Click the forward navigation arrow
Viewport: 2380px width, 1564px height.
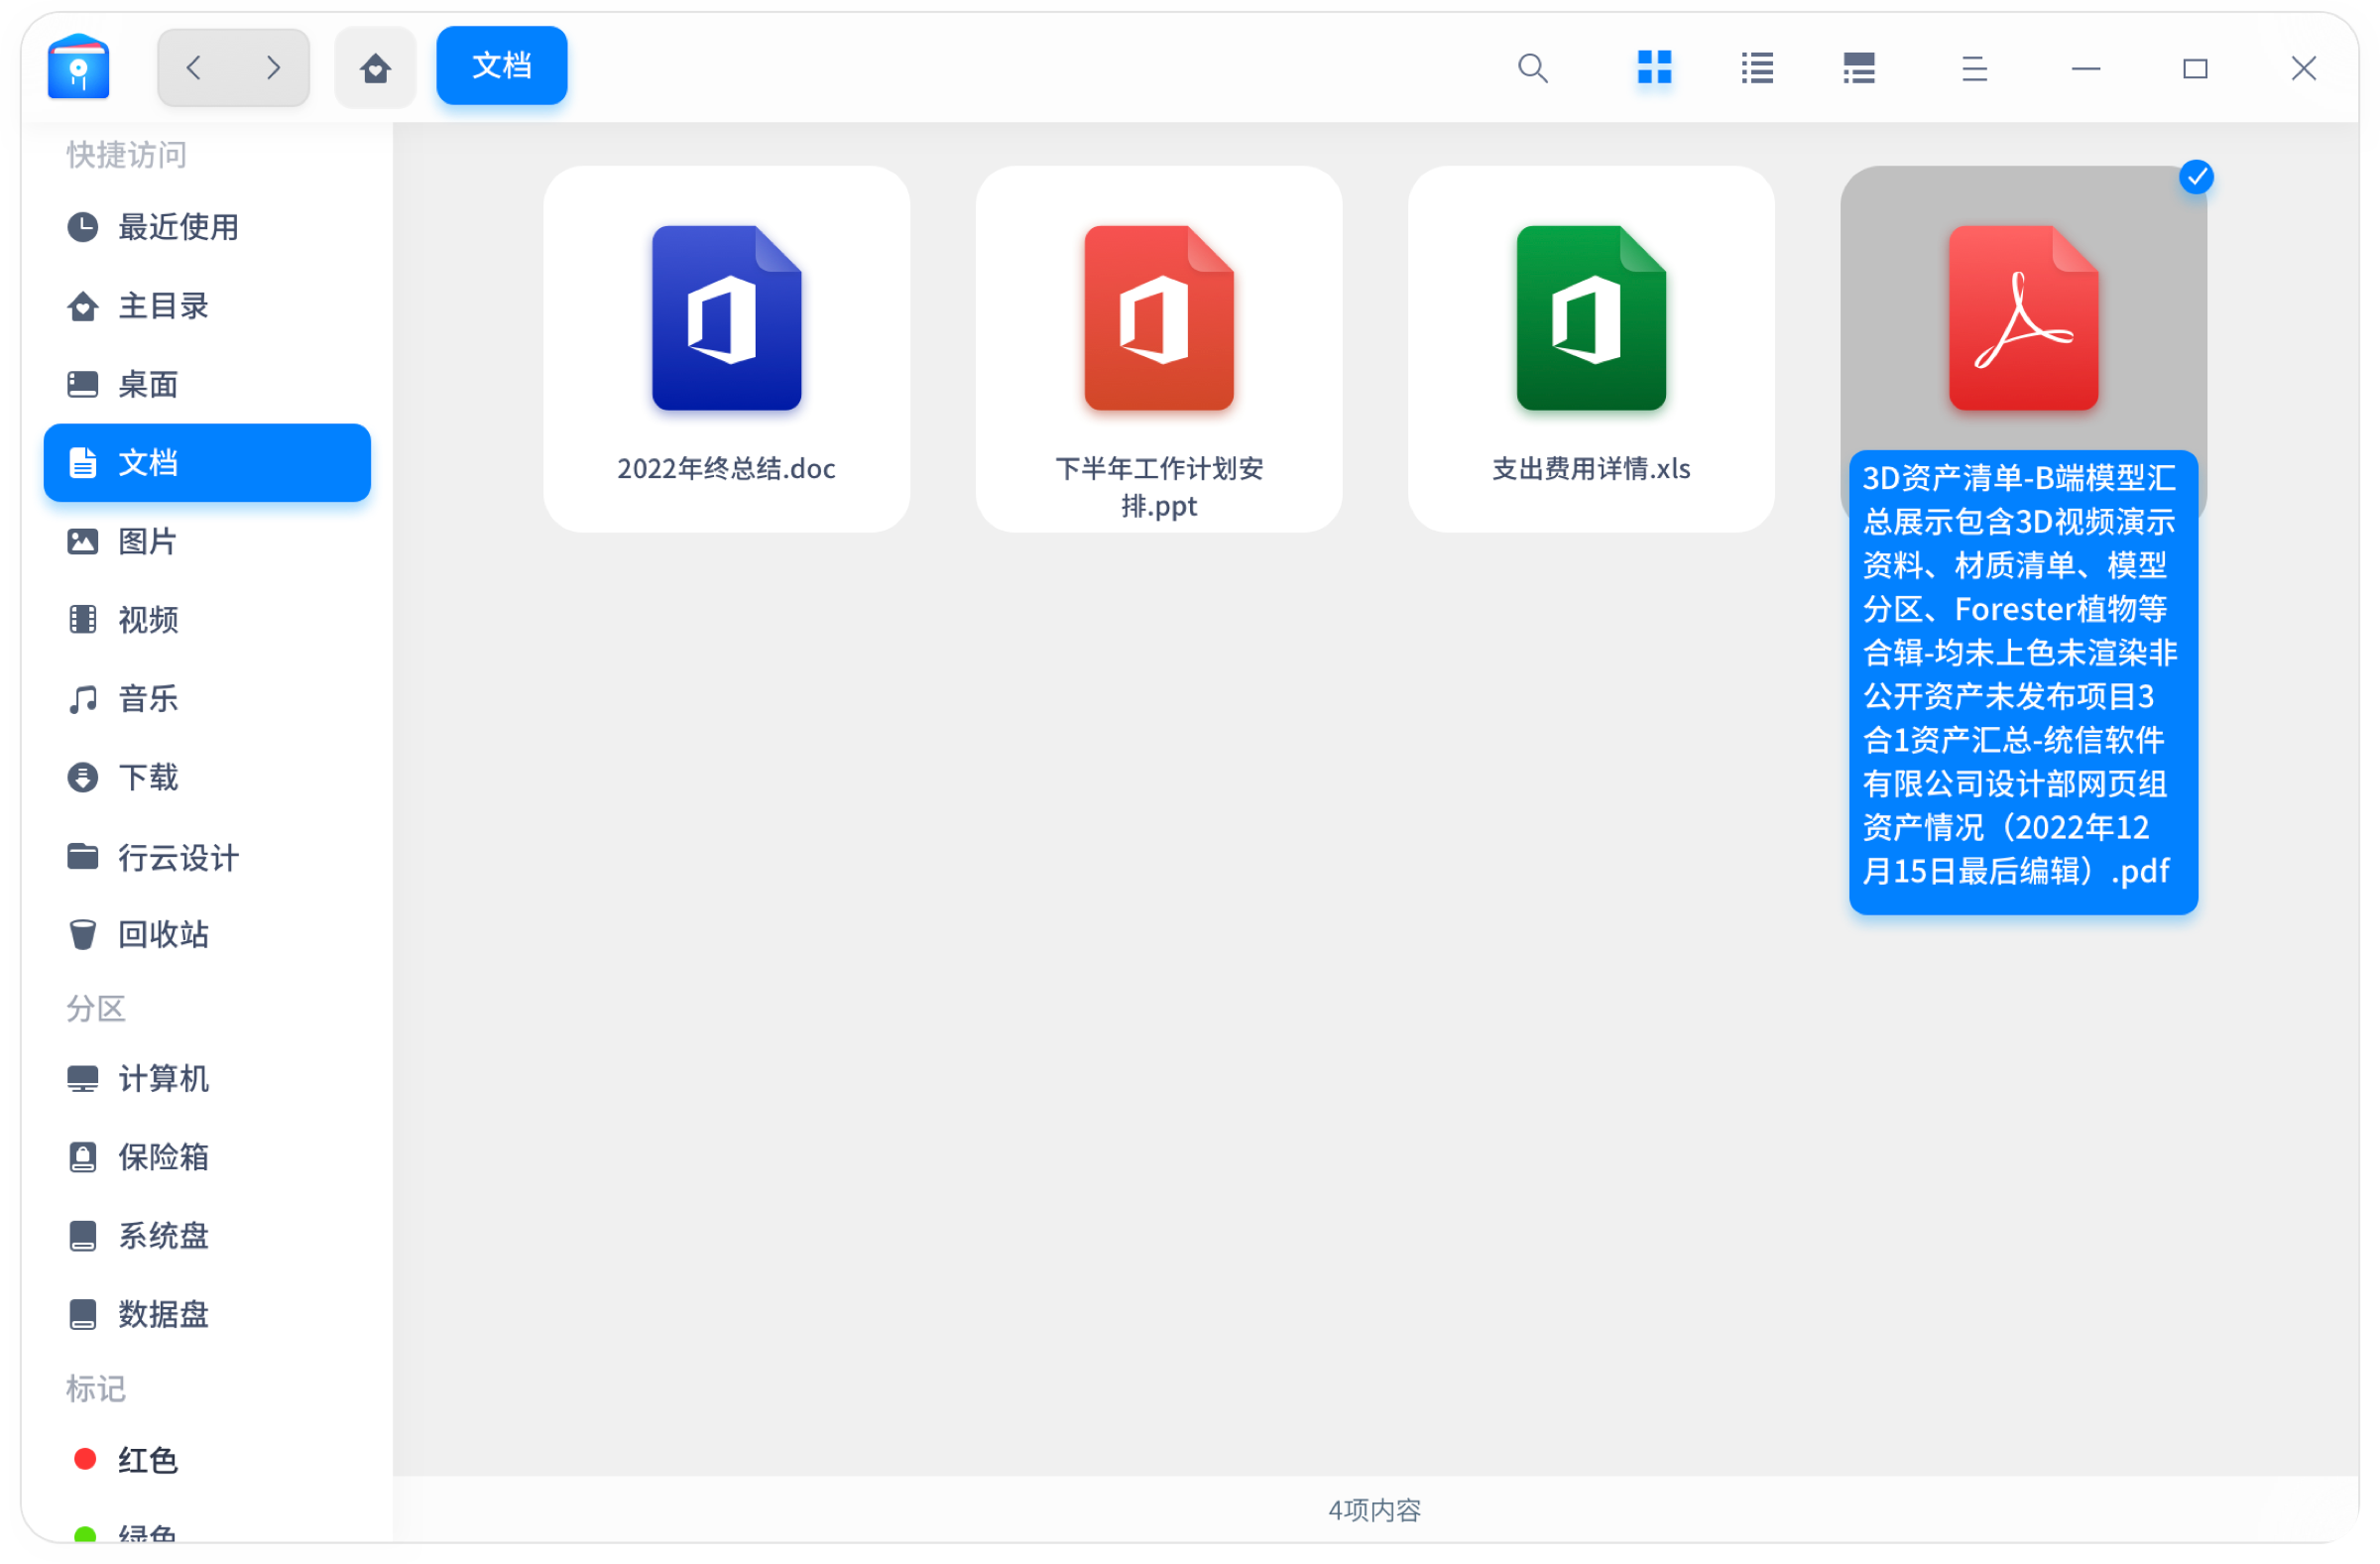pos(272,67)
